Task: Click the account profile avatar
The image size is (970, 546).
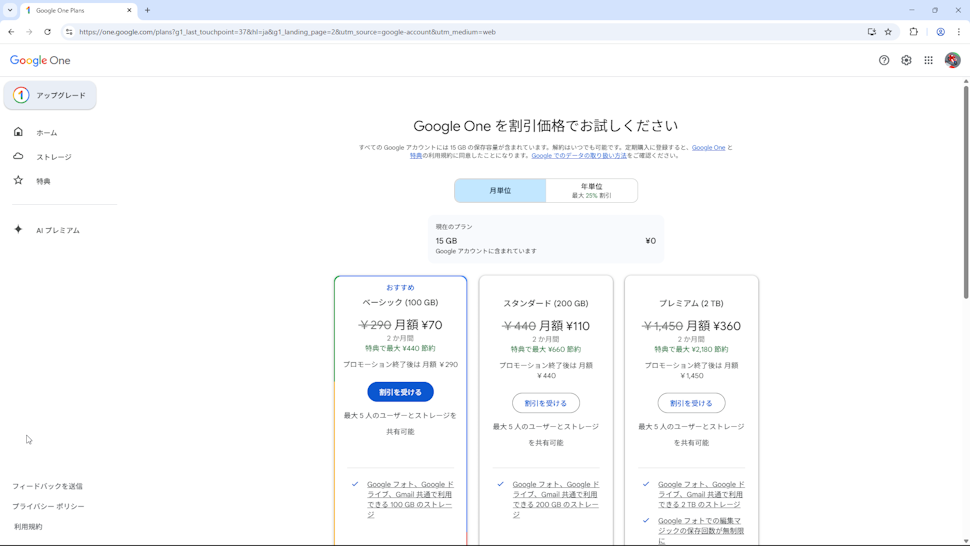Action: [952, 60]
